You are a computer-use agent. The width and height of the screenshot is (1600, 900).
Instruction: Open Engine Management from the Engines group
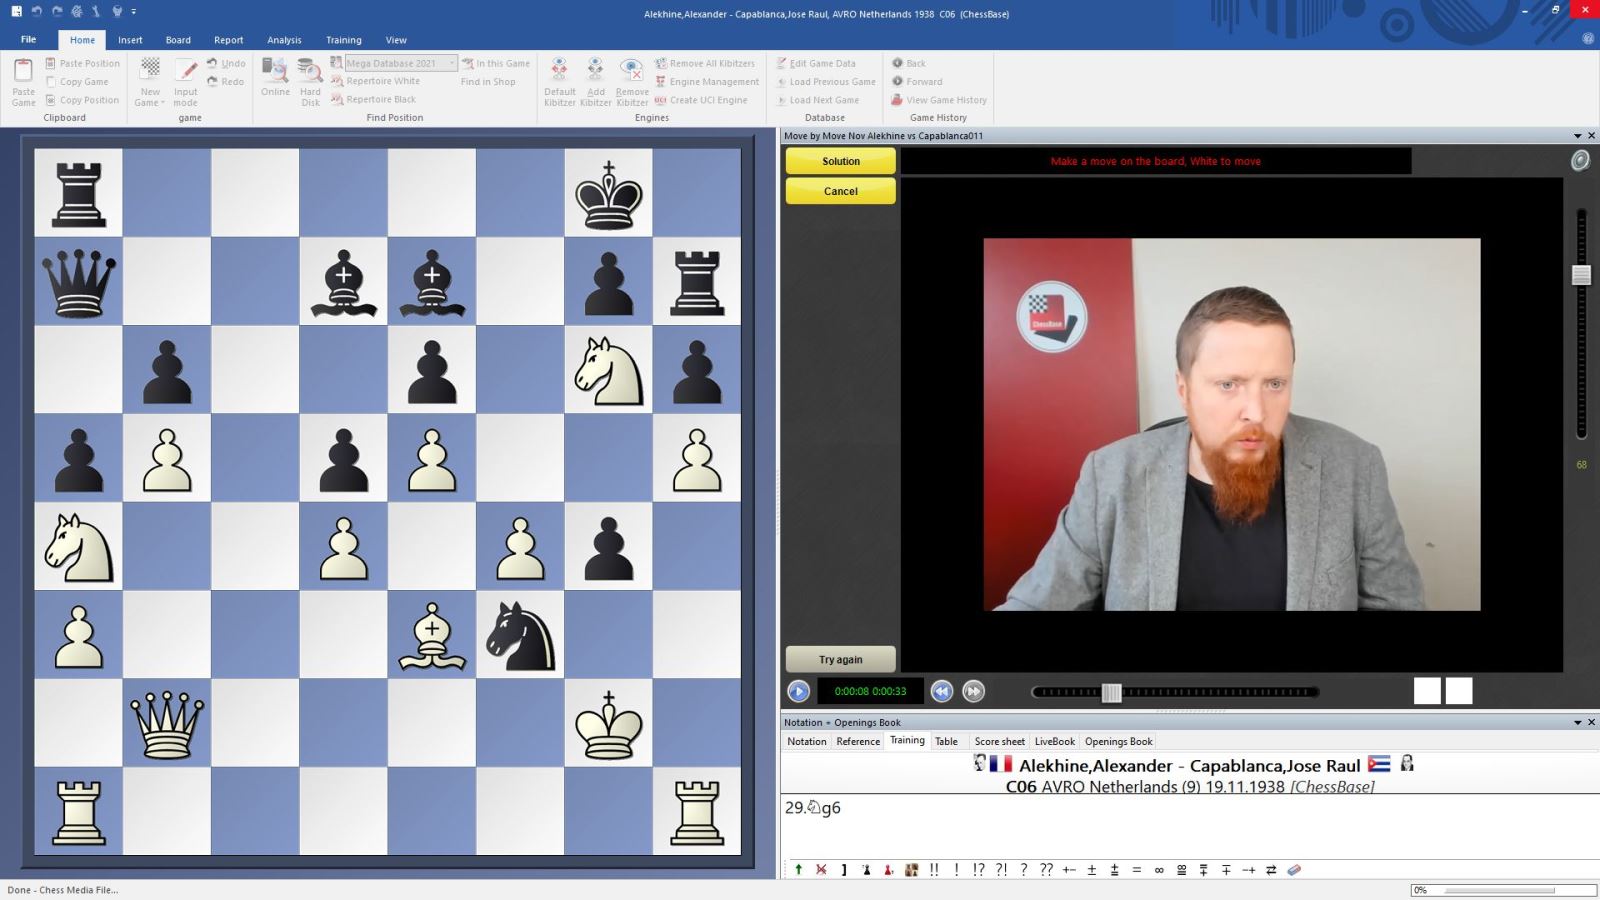point(707,81)
